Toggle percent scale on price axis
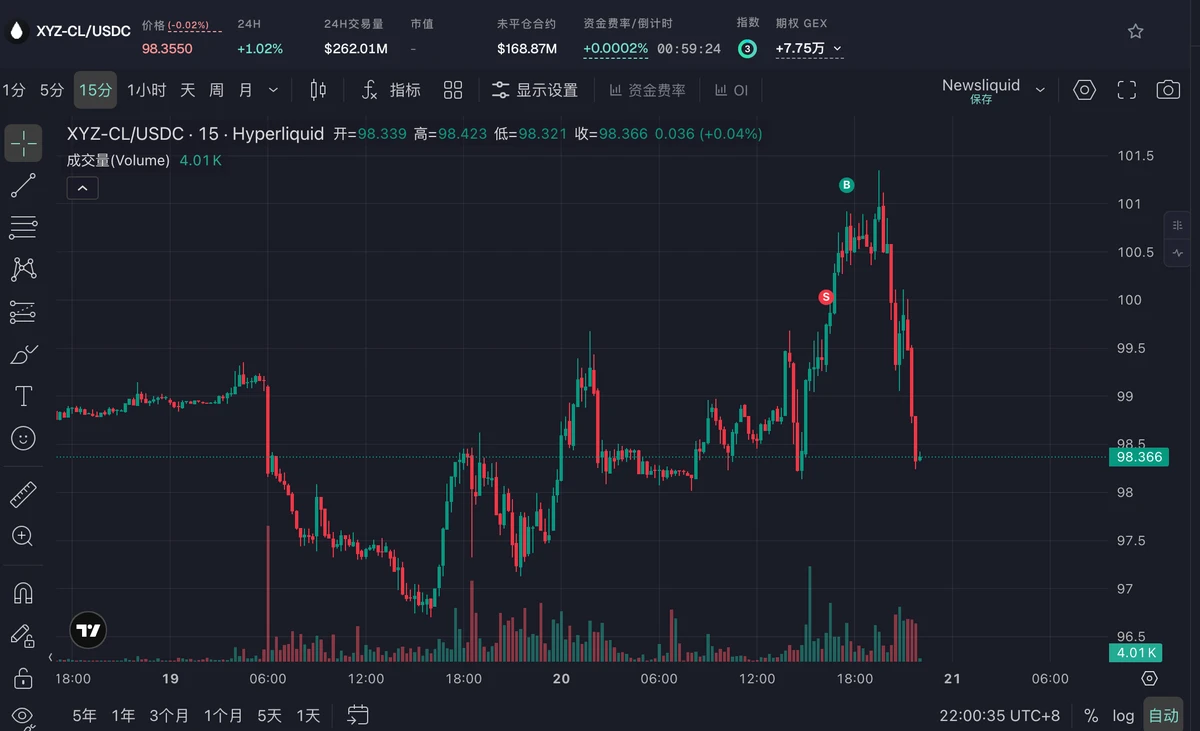 (x=1091, y=716)
